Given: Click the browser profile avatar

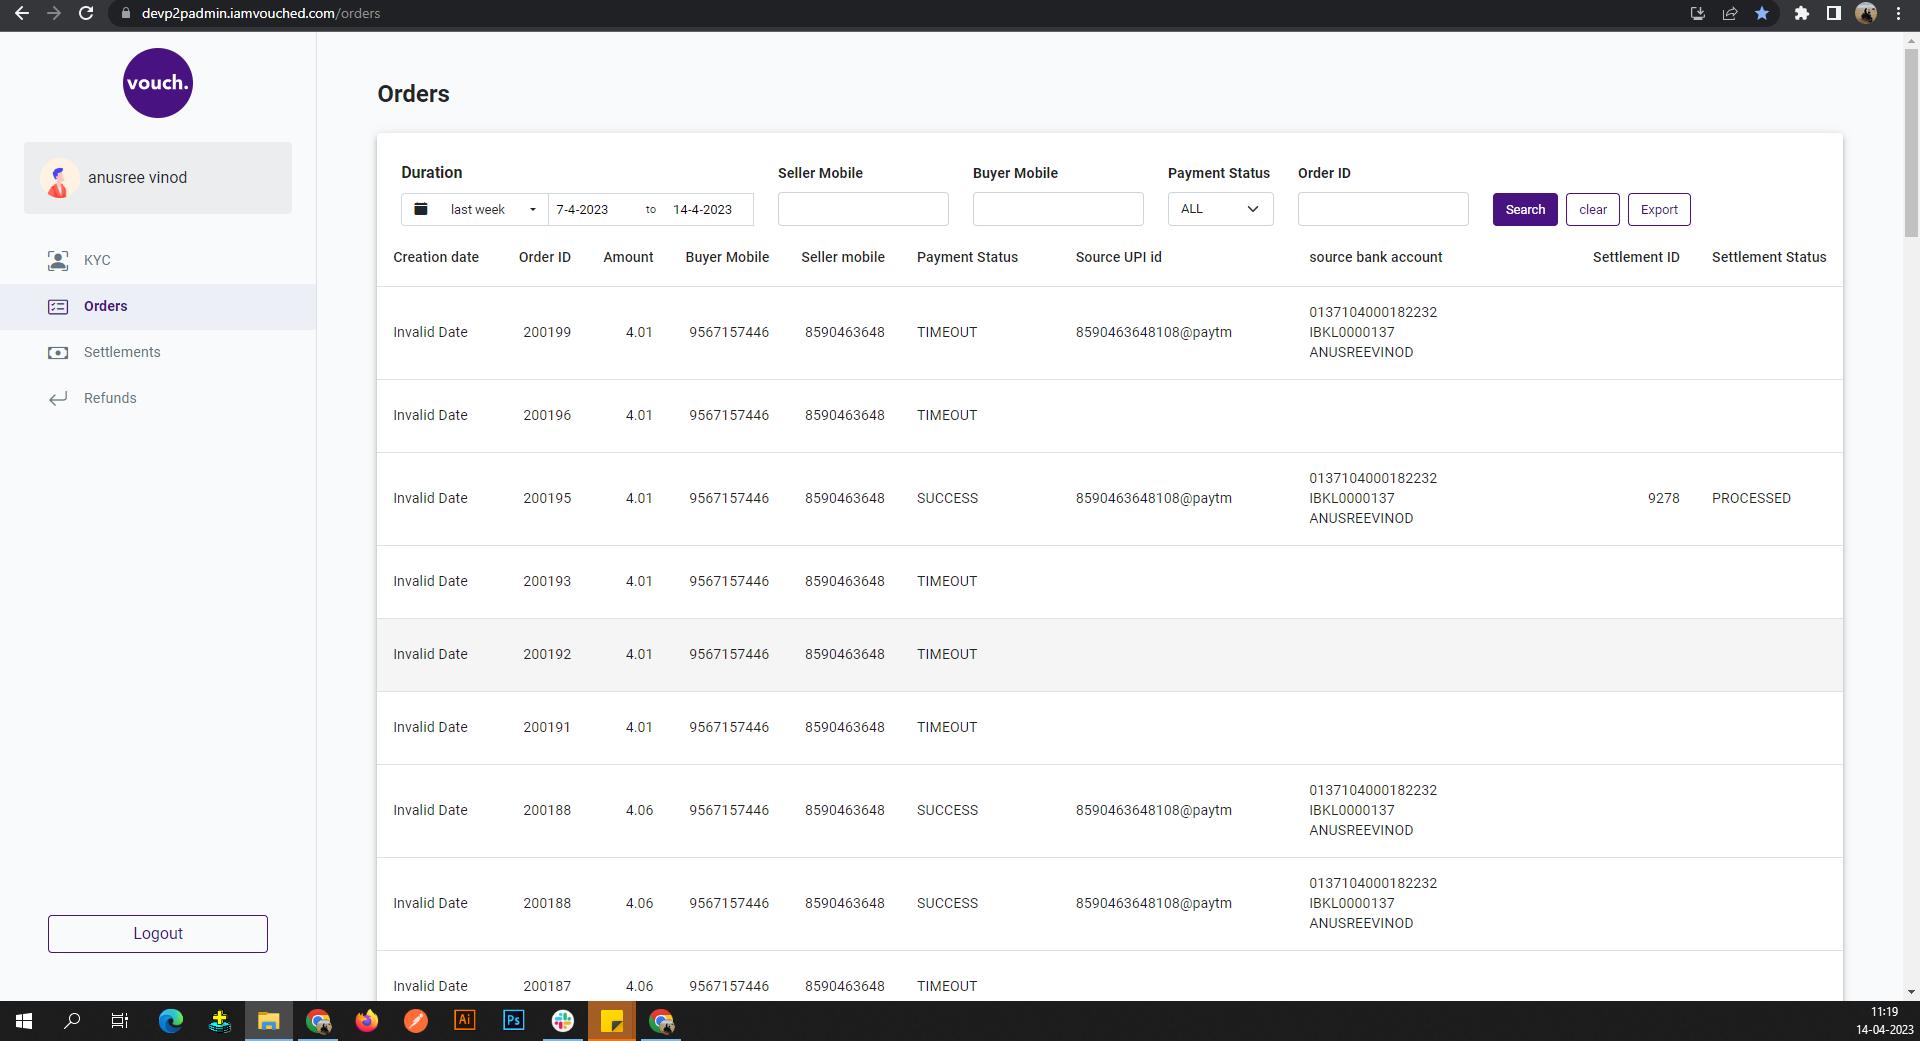Looking at the screenshot, I should tap(1867, 14).
